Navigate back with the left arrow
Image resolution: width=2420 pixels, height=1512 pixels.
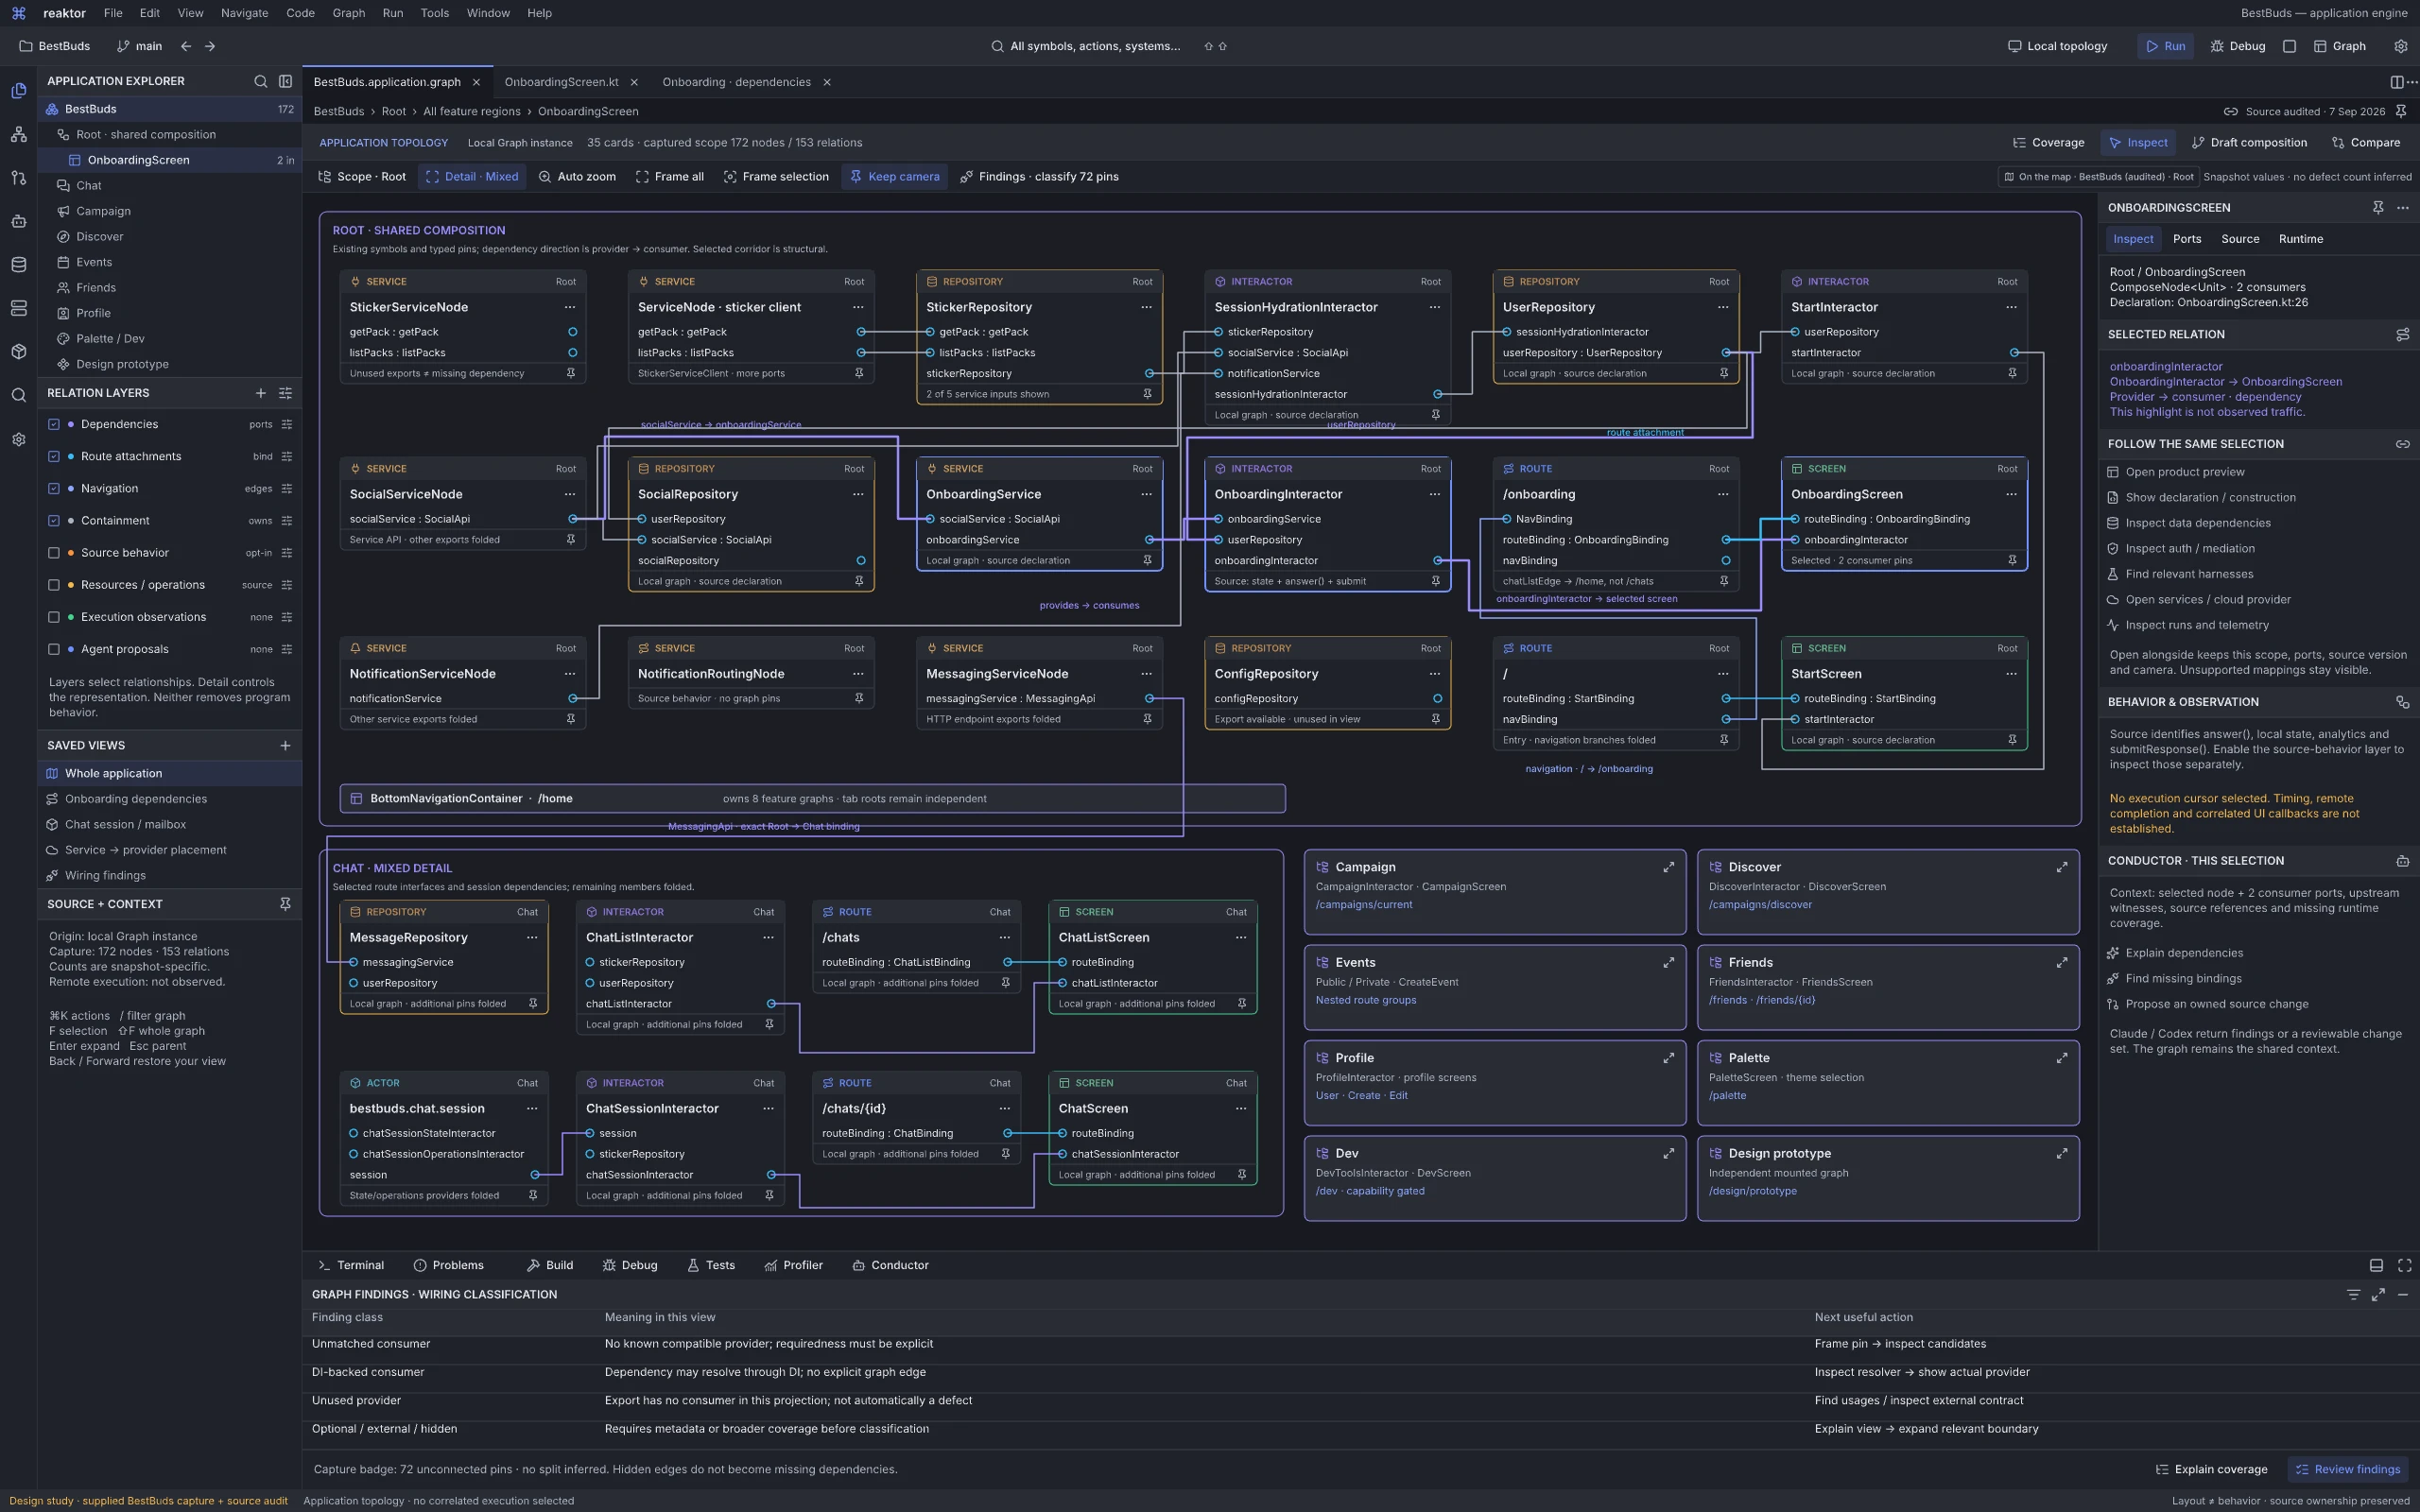pyautogui.click(x=186, y=46)
